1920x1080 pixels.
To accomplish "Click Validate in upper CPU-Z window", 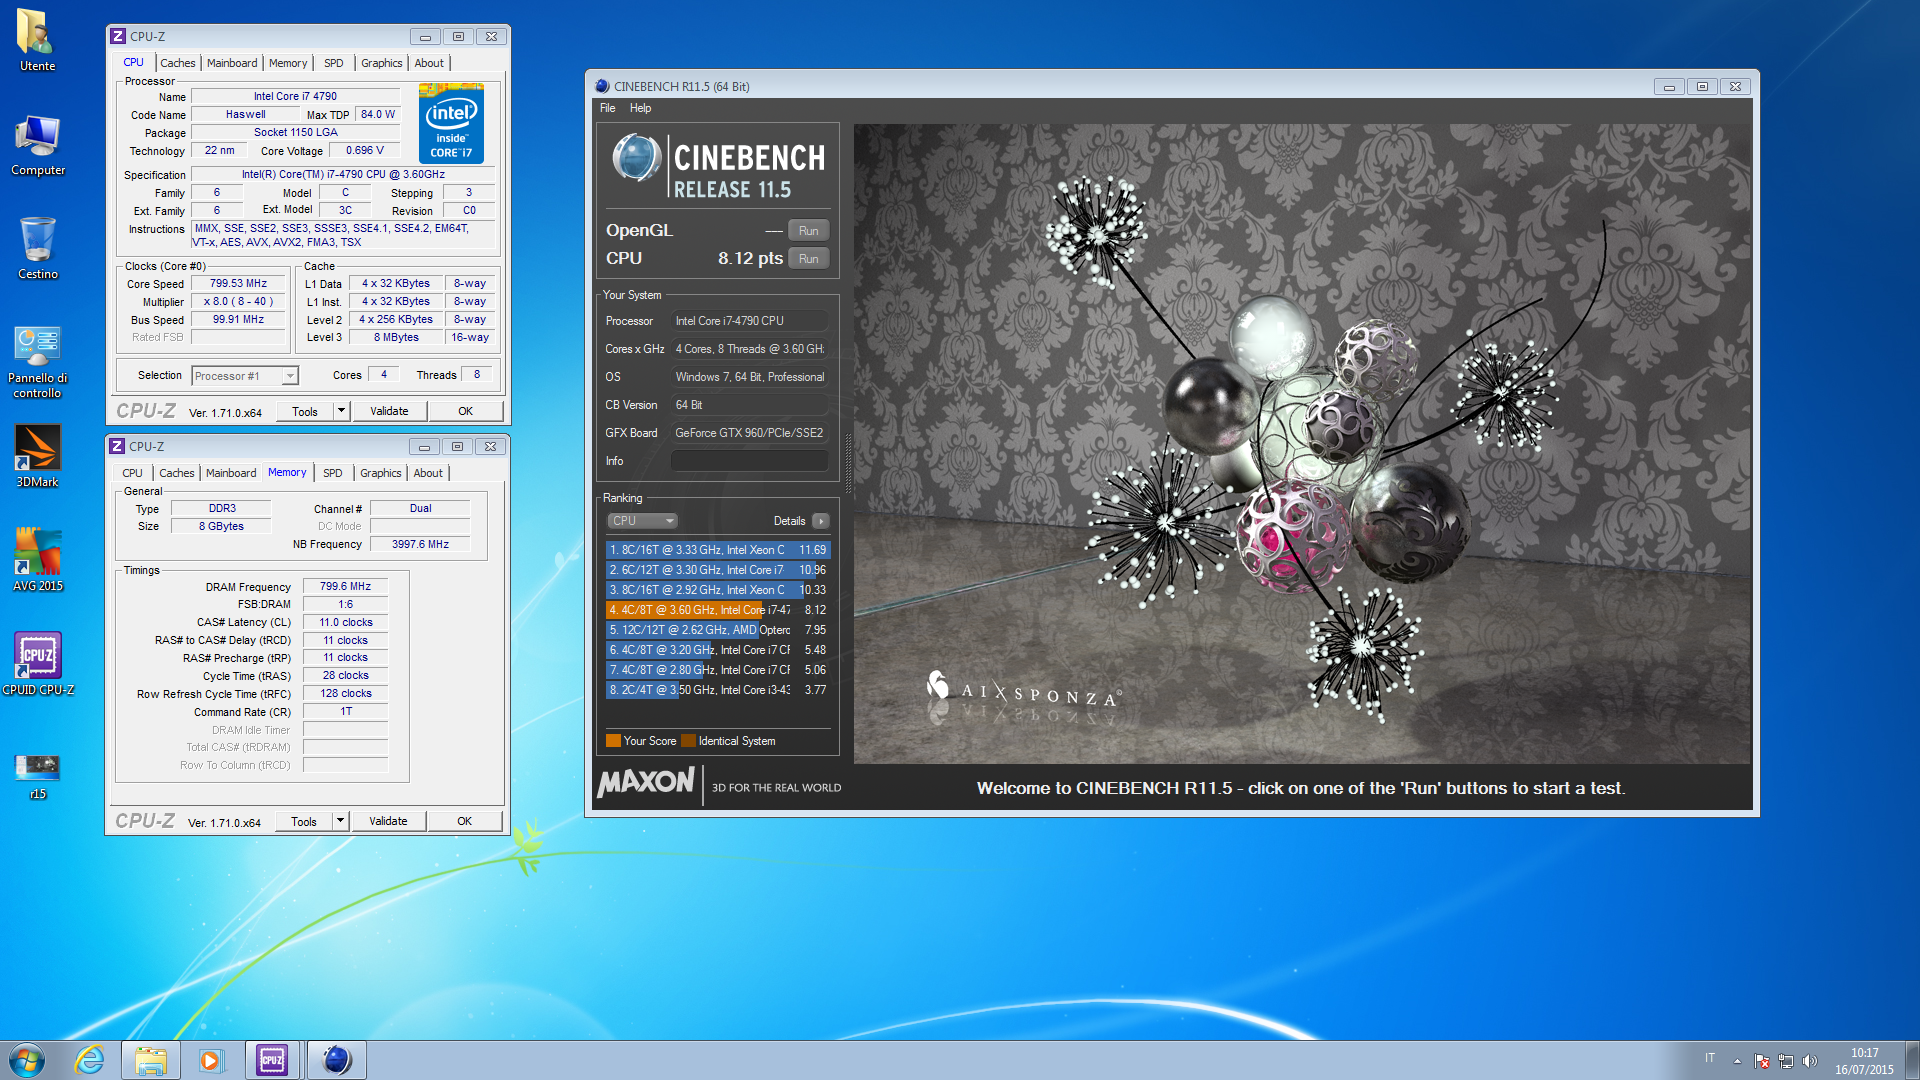I will pyautogui.click(x=389, y=411).
